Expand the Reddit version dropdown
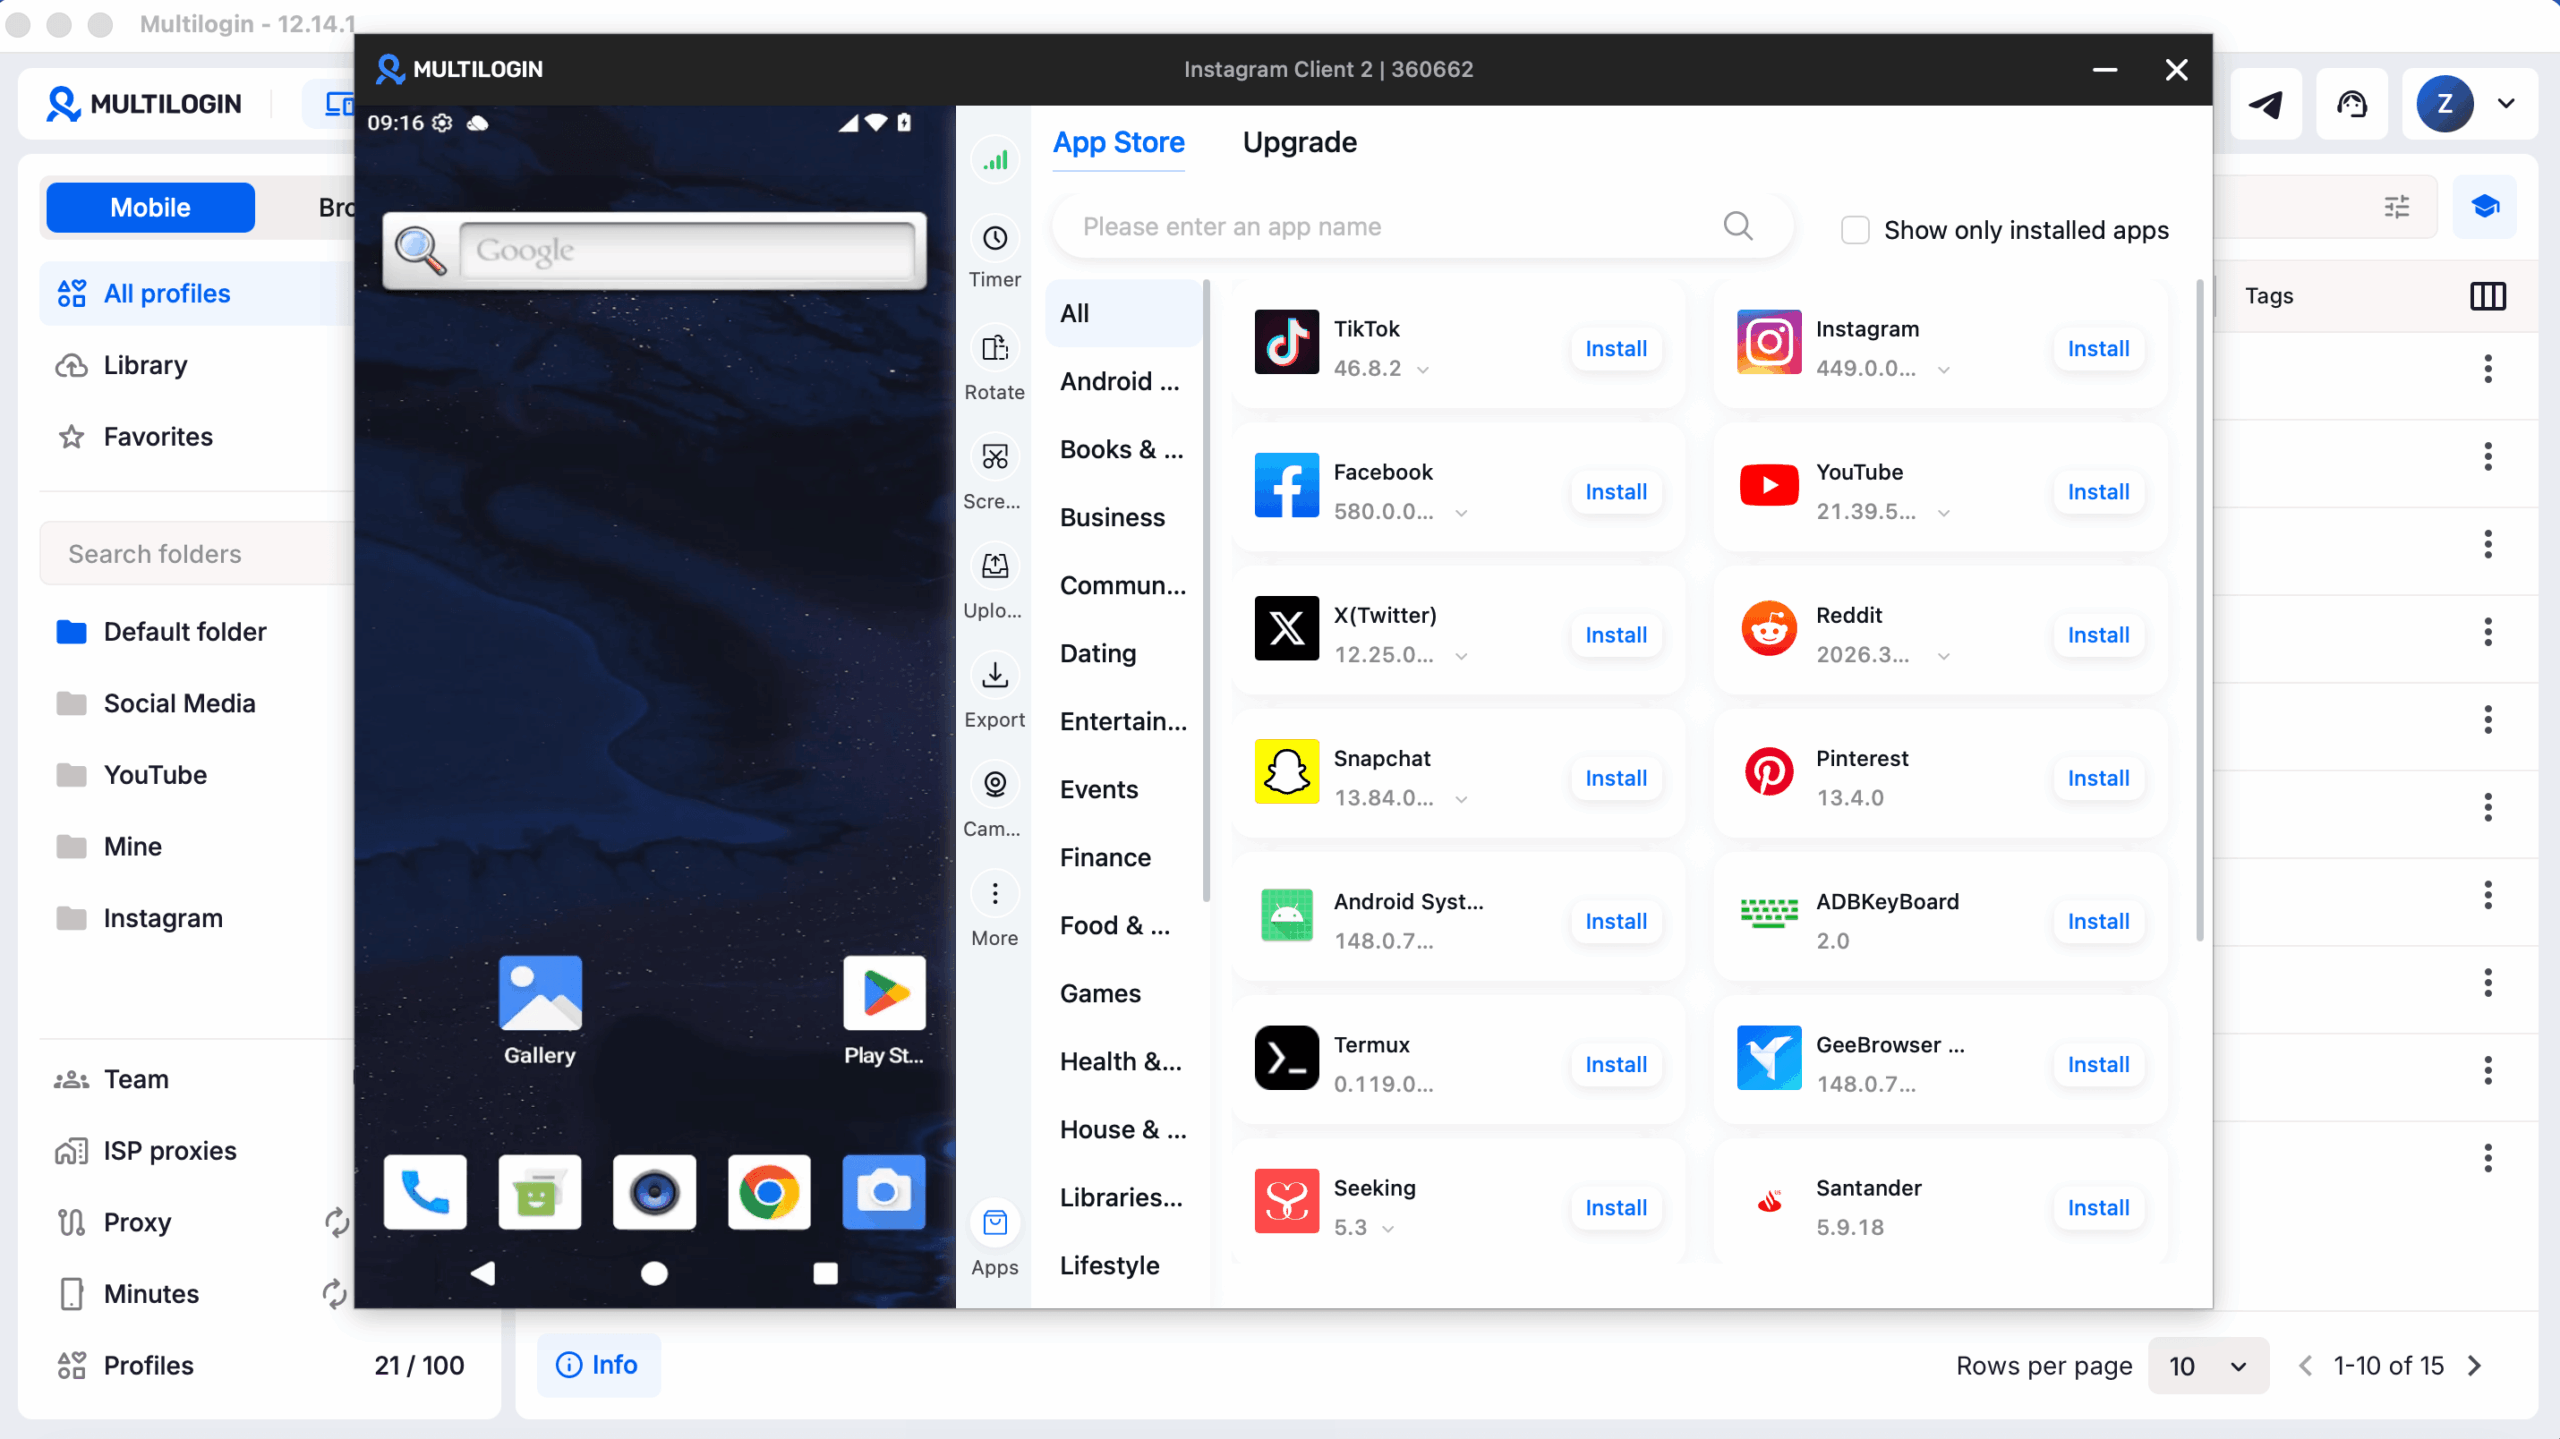 [1943, 656]
